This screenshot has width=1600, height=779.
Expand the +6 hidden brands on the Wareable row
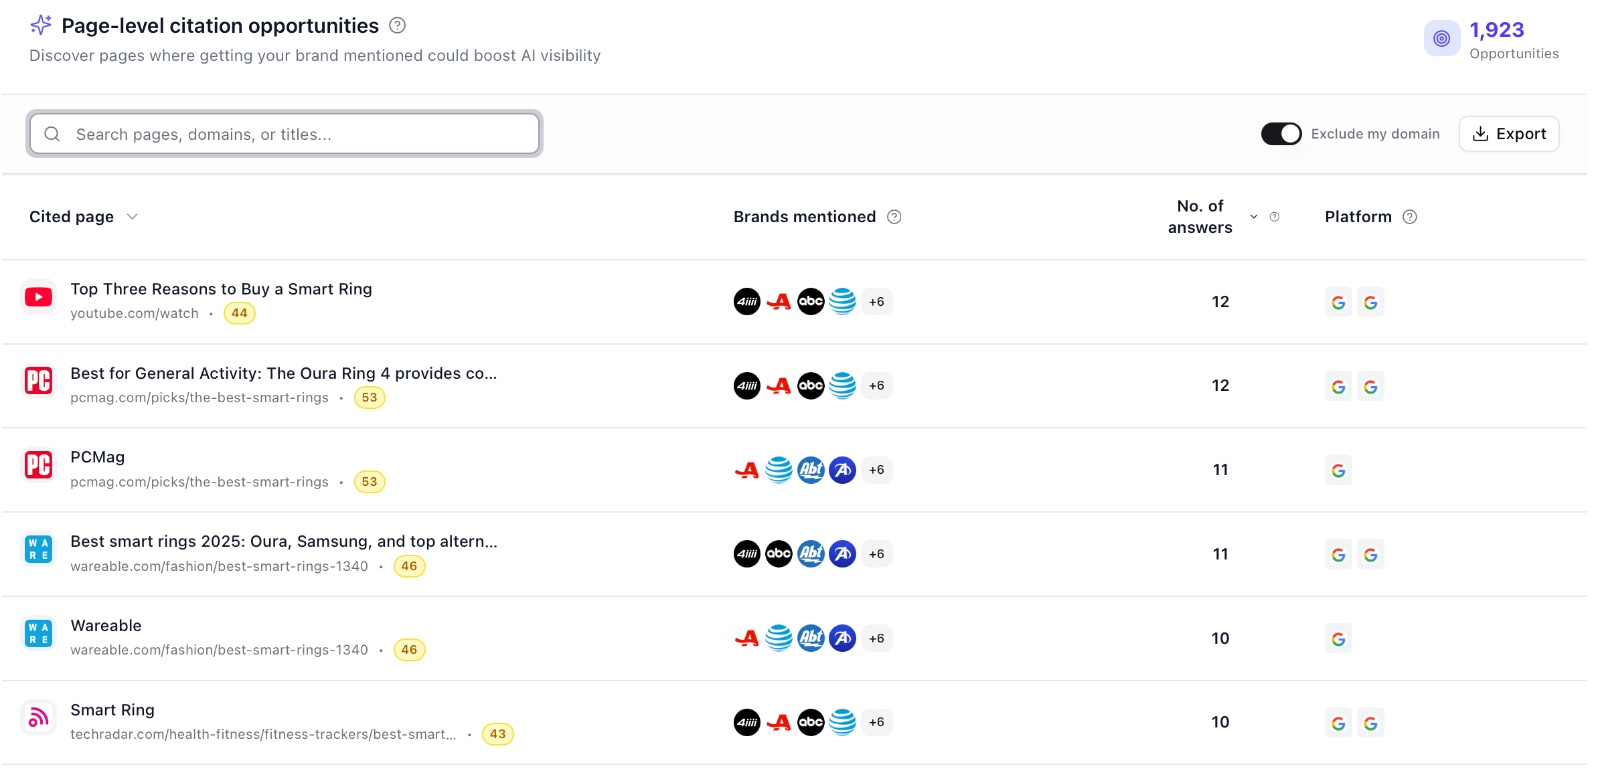point(875,637)
